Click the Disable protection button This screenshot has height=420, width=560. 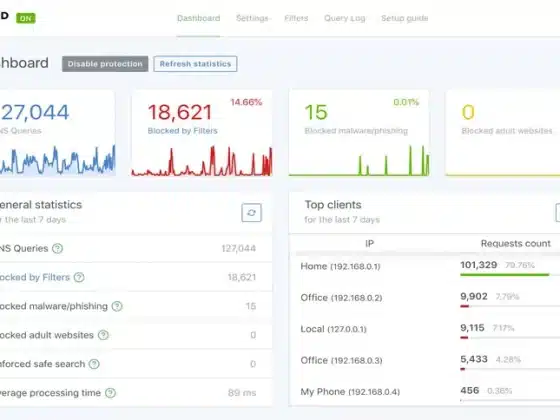pos(105,64)
